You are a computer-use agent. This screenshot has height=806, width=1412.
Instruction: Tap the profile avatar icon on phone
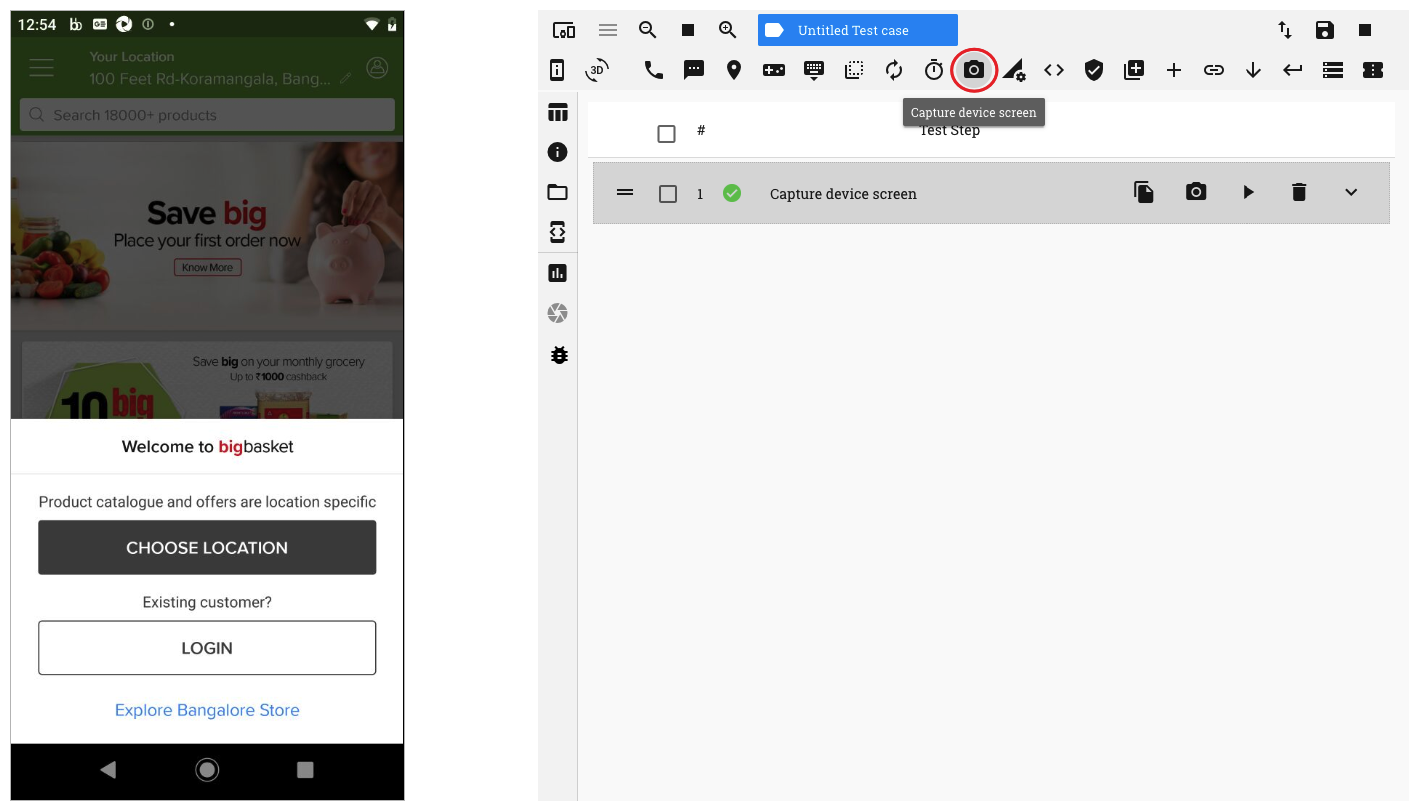pyautogui.click(x=377, y=68)
